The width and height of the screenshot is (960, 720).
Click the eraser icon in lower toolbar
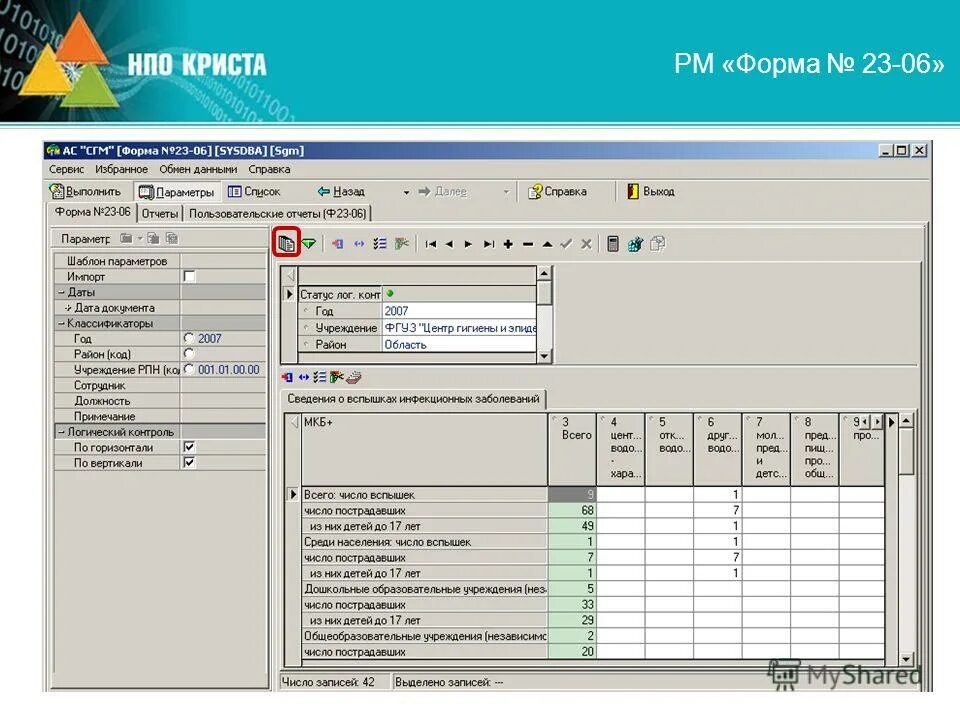pos(354,377)
